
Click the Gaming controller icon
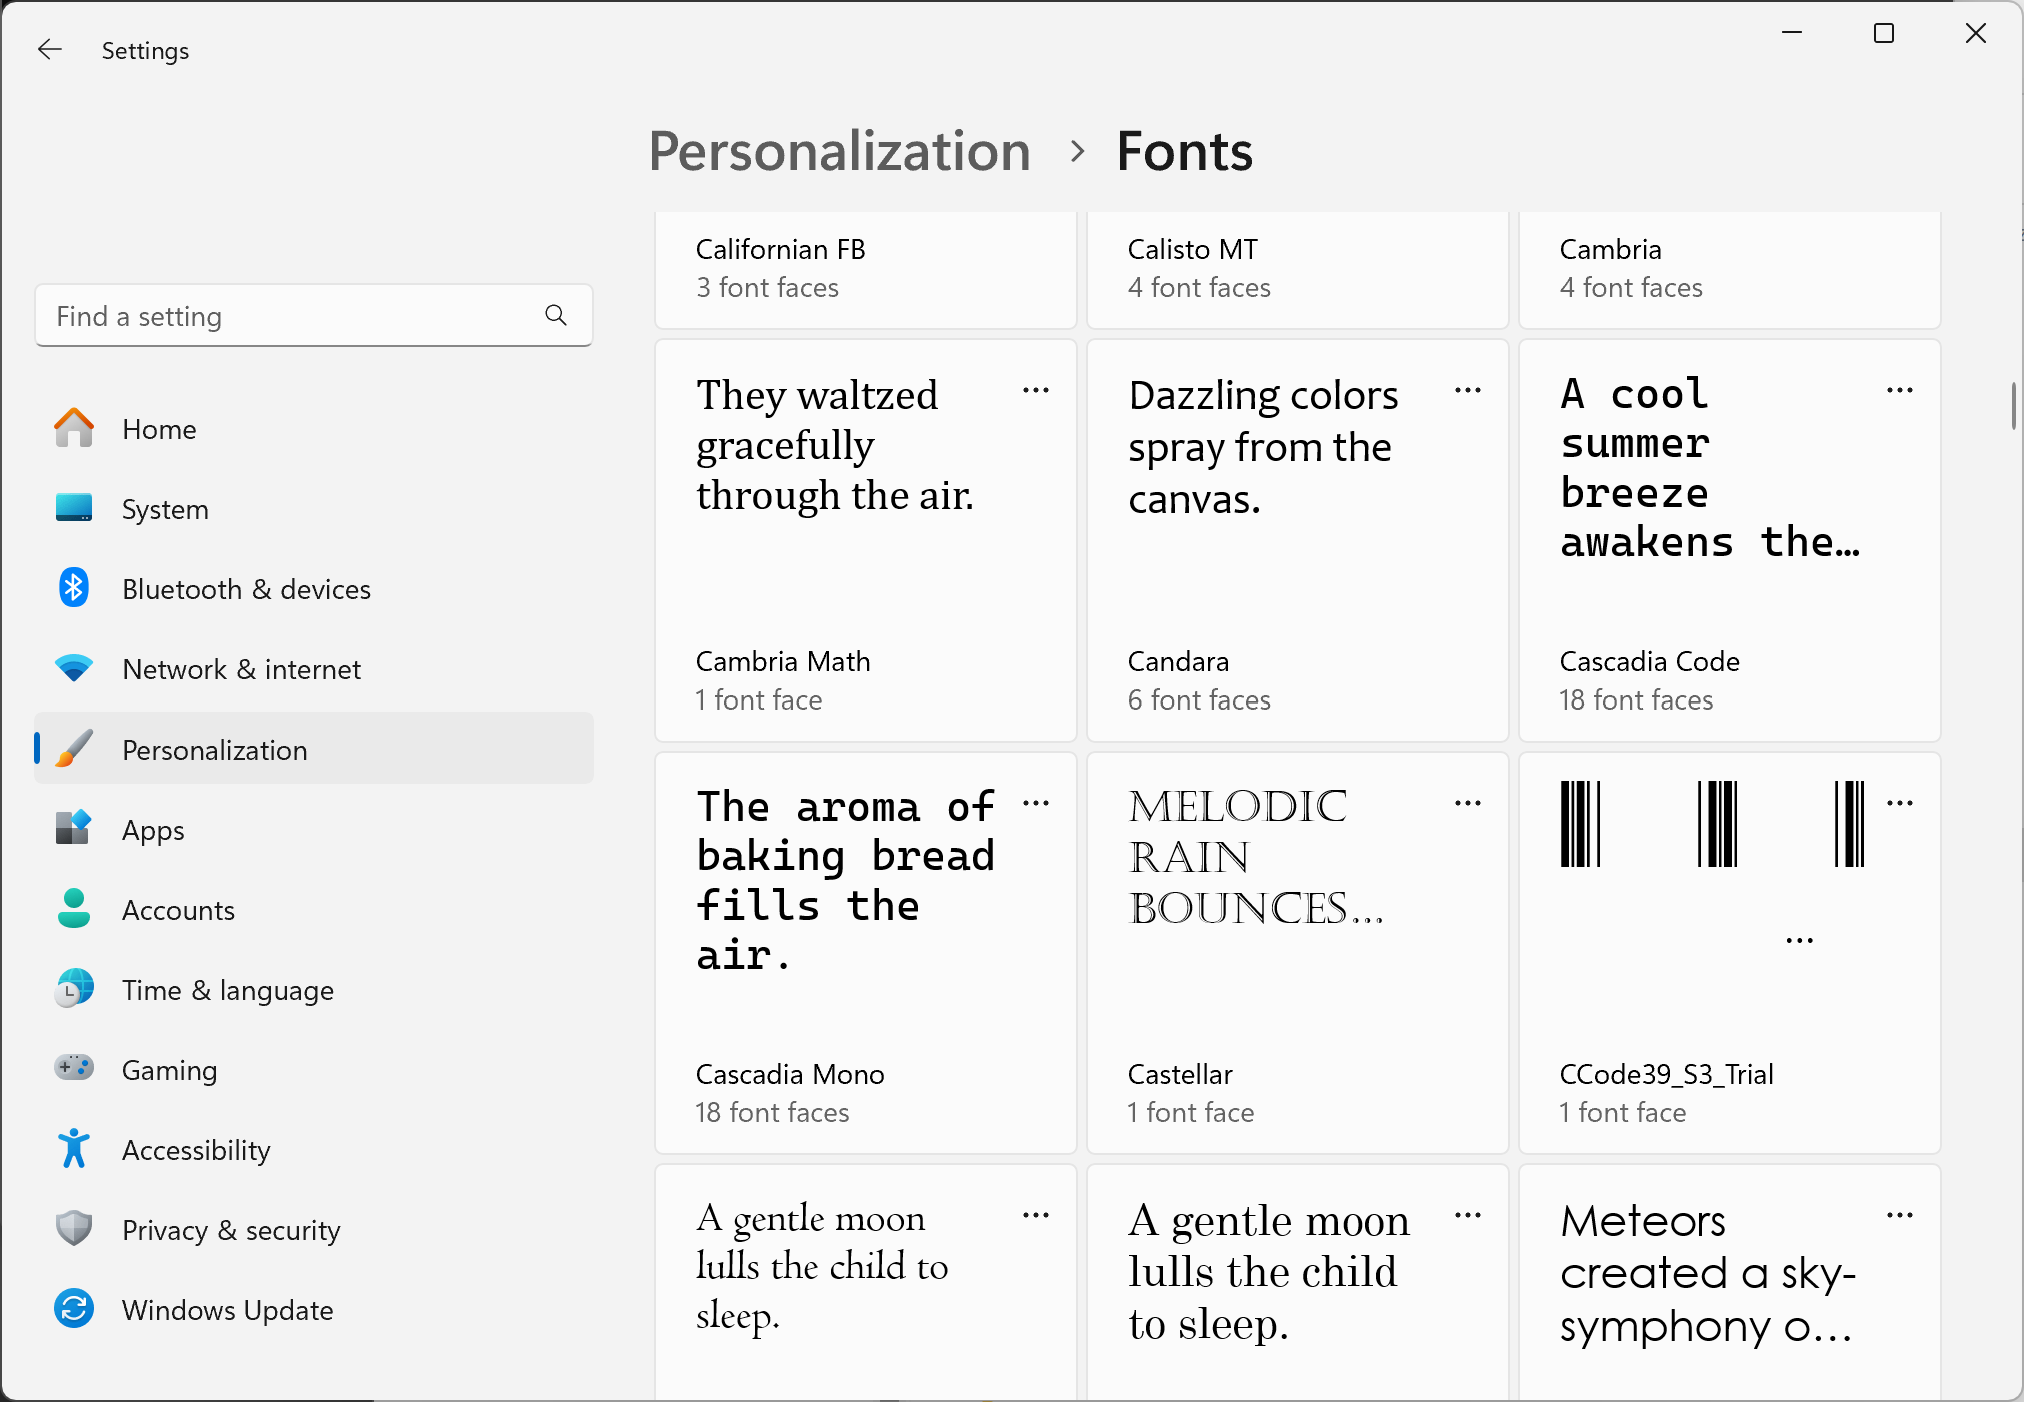74,1068
